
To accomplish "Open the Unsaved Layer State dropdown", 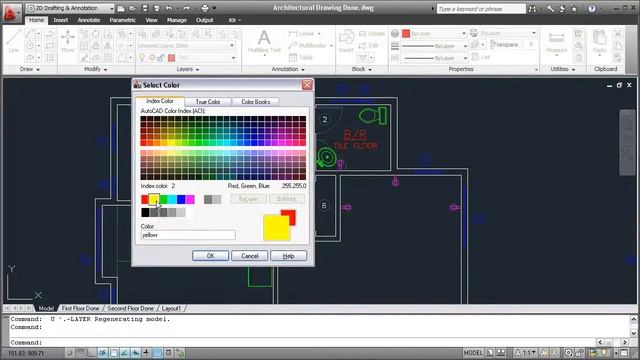I will (187, 45).
